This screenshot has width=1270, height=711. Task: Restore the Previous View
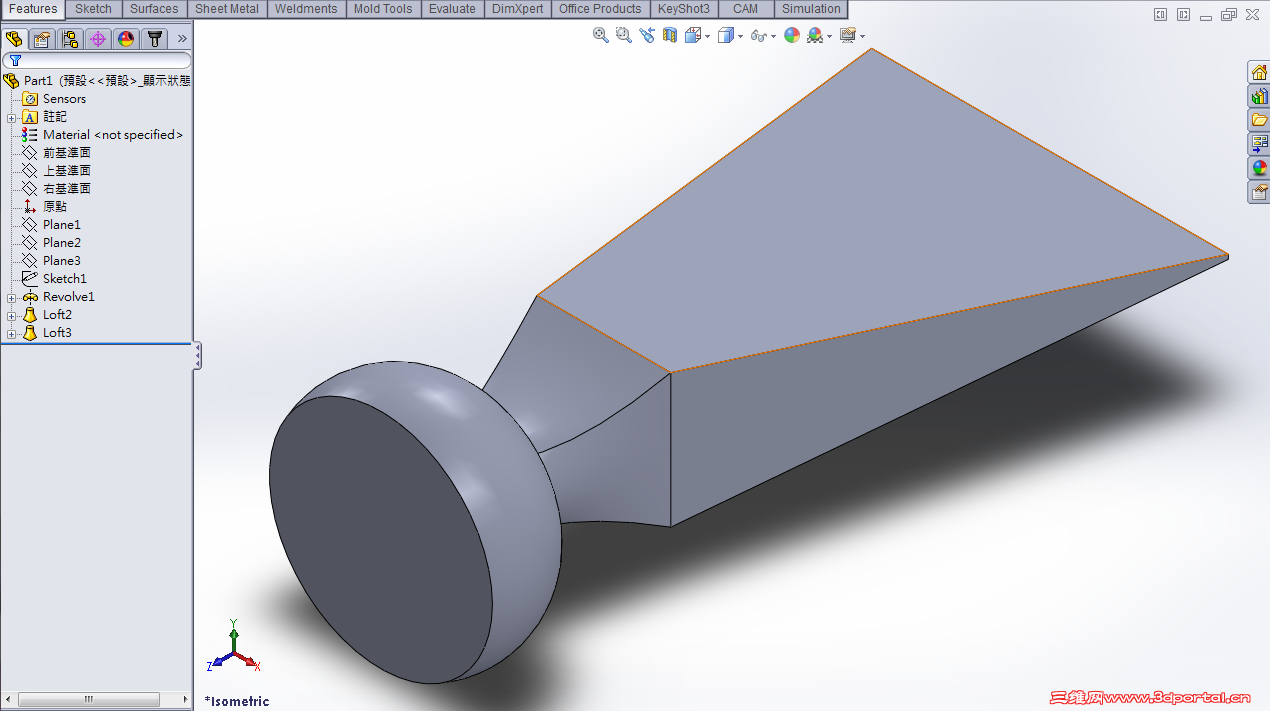click(647, 35)
